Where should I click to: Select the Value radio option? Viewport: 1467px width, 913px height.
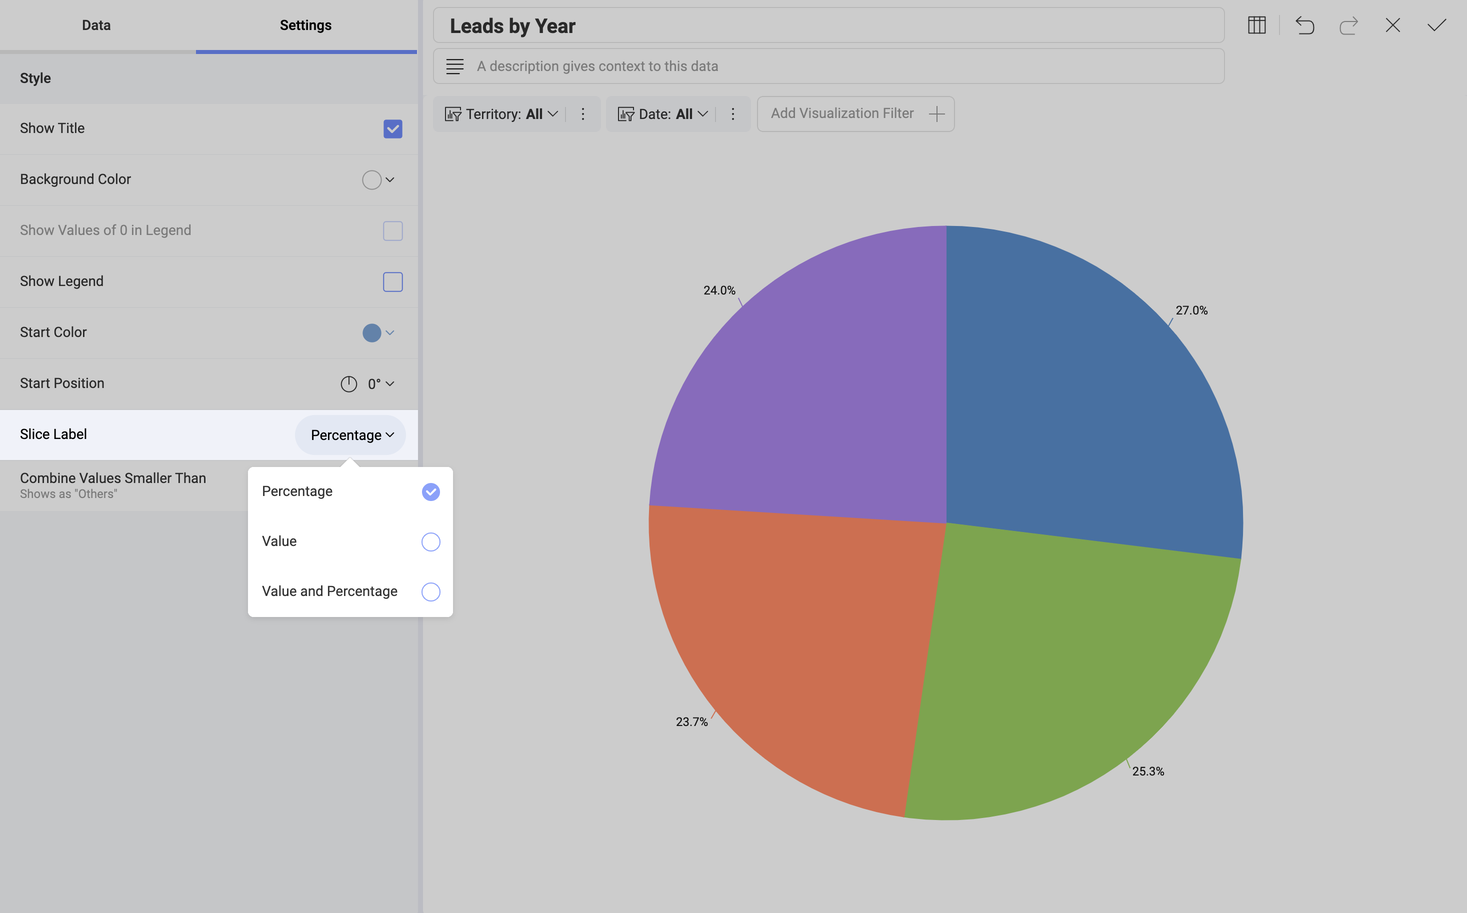(431, 542)
